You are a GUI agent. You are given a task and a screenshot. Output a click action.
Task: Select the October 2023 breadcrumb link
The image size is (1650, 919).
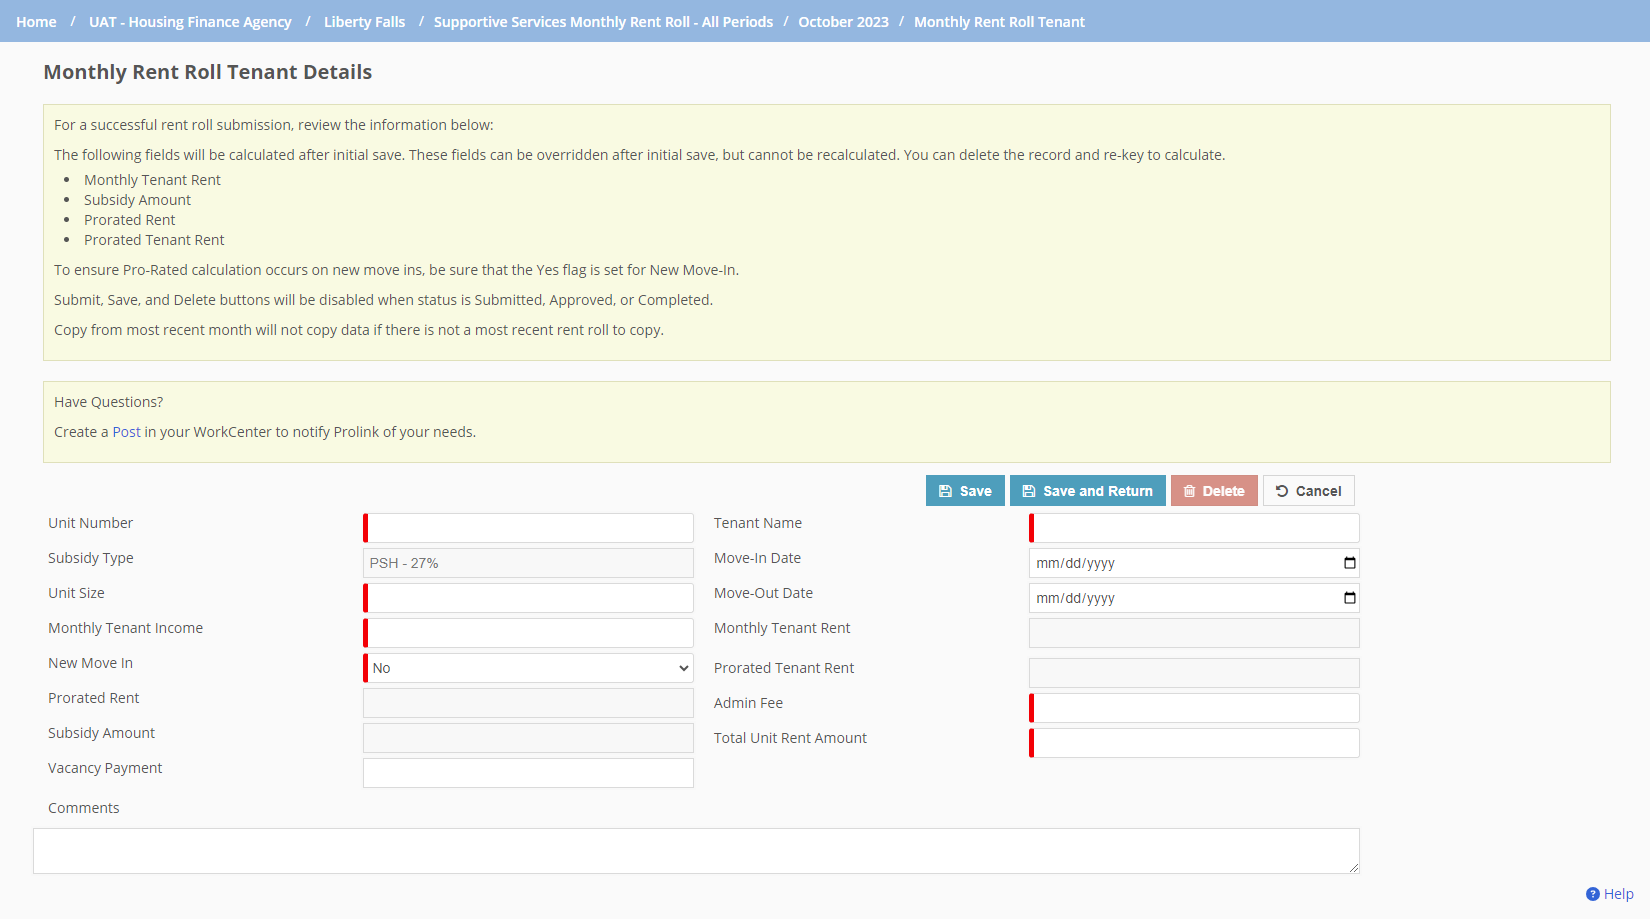tap(843, 22)
